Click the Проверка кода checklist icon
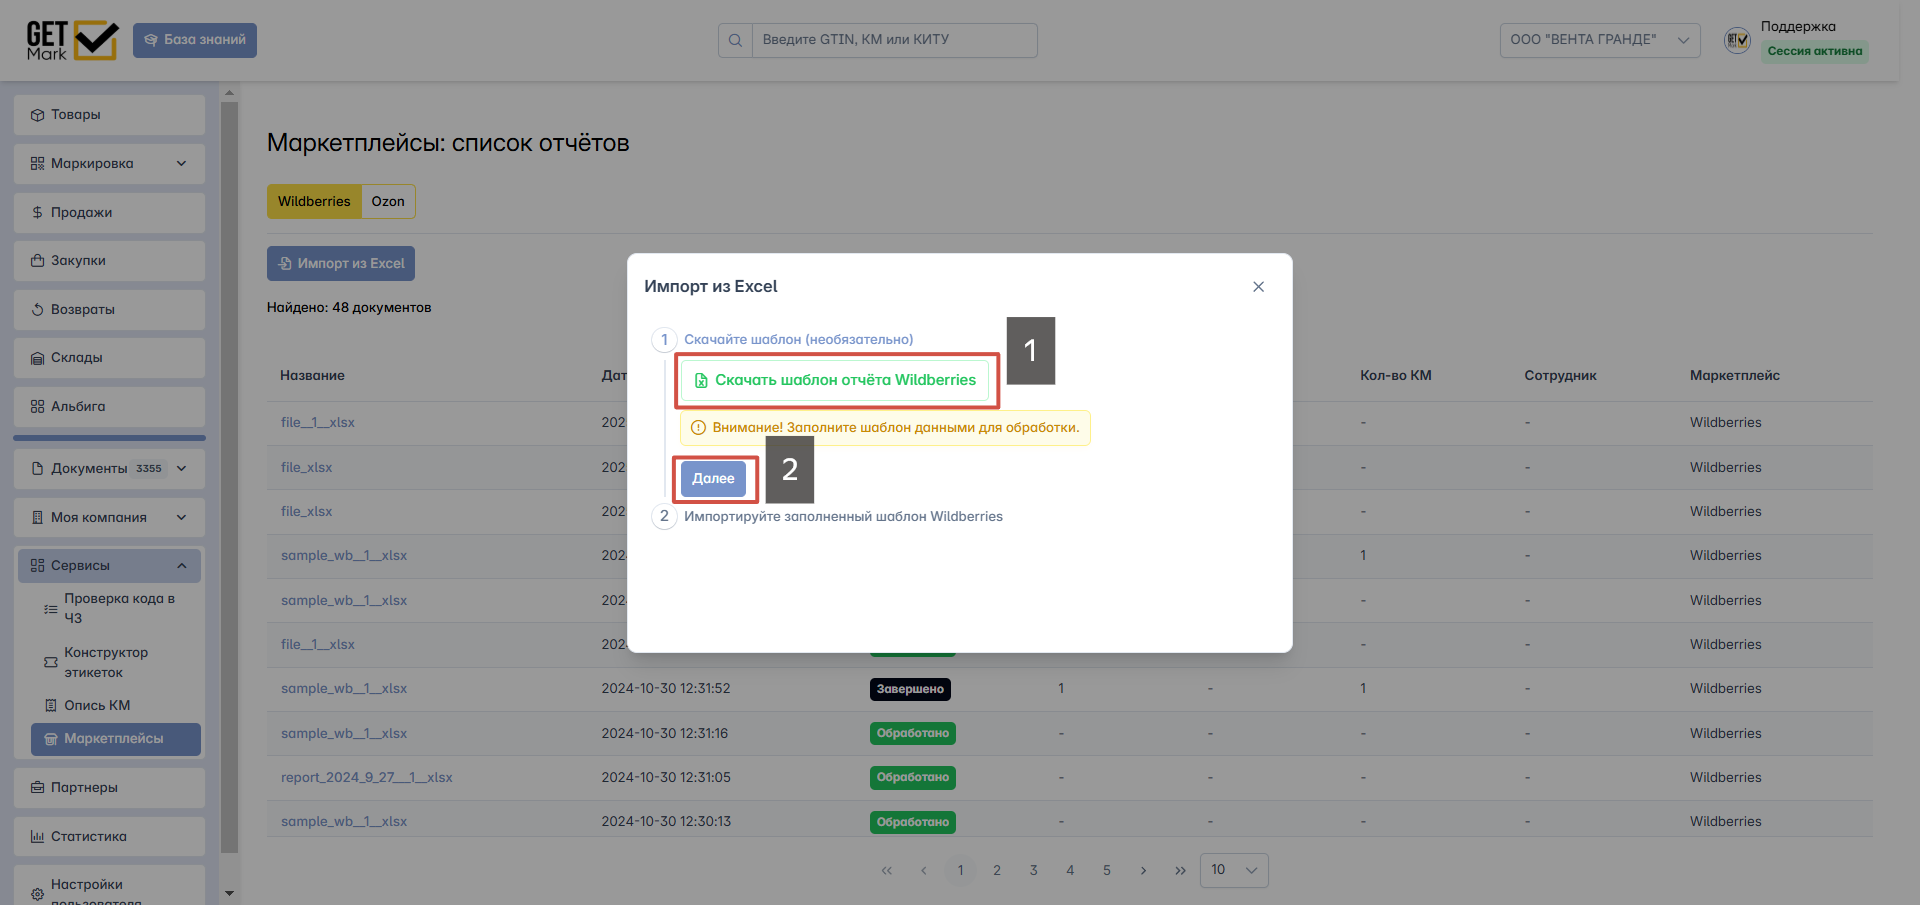 [x=51, y=608]
